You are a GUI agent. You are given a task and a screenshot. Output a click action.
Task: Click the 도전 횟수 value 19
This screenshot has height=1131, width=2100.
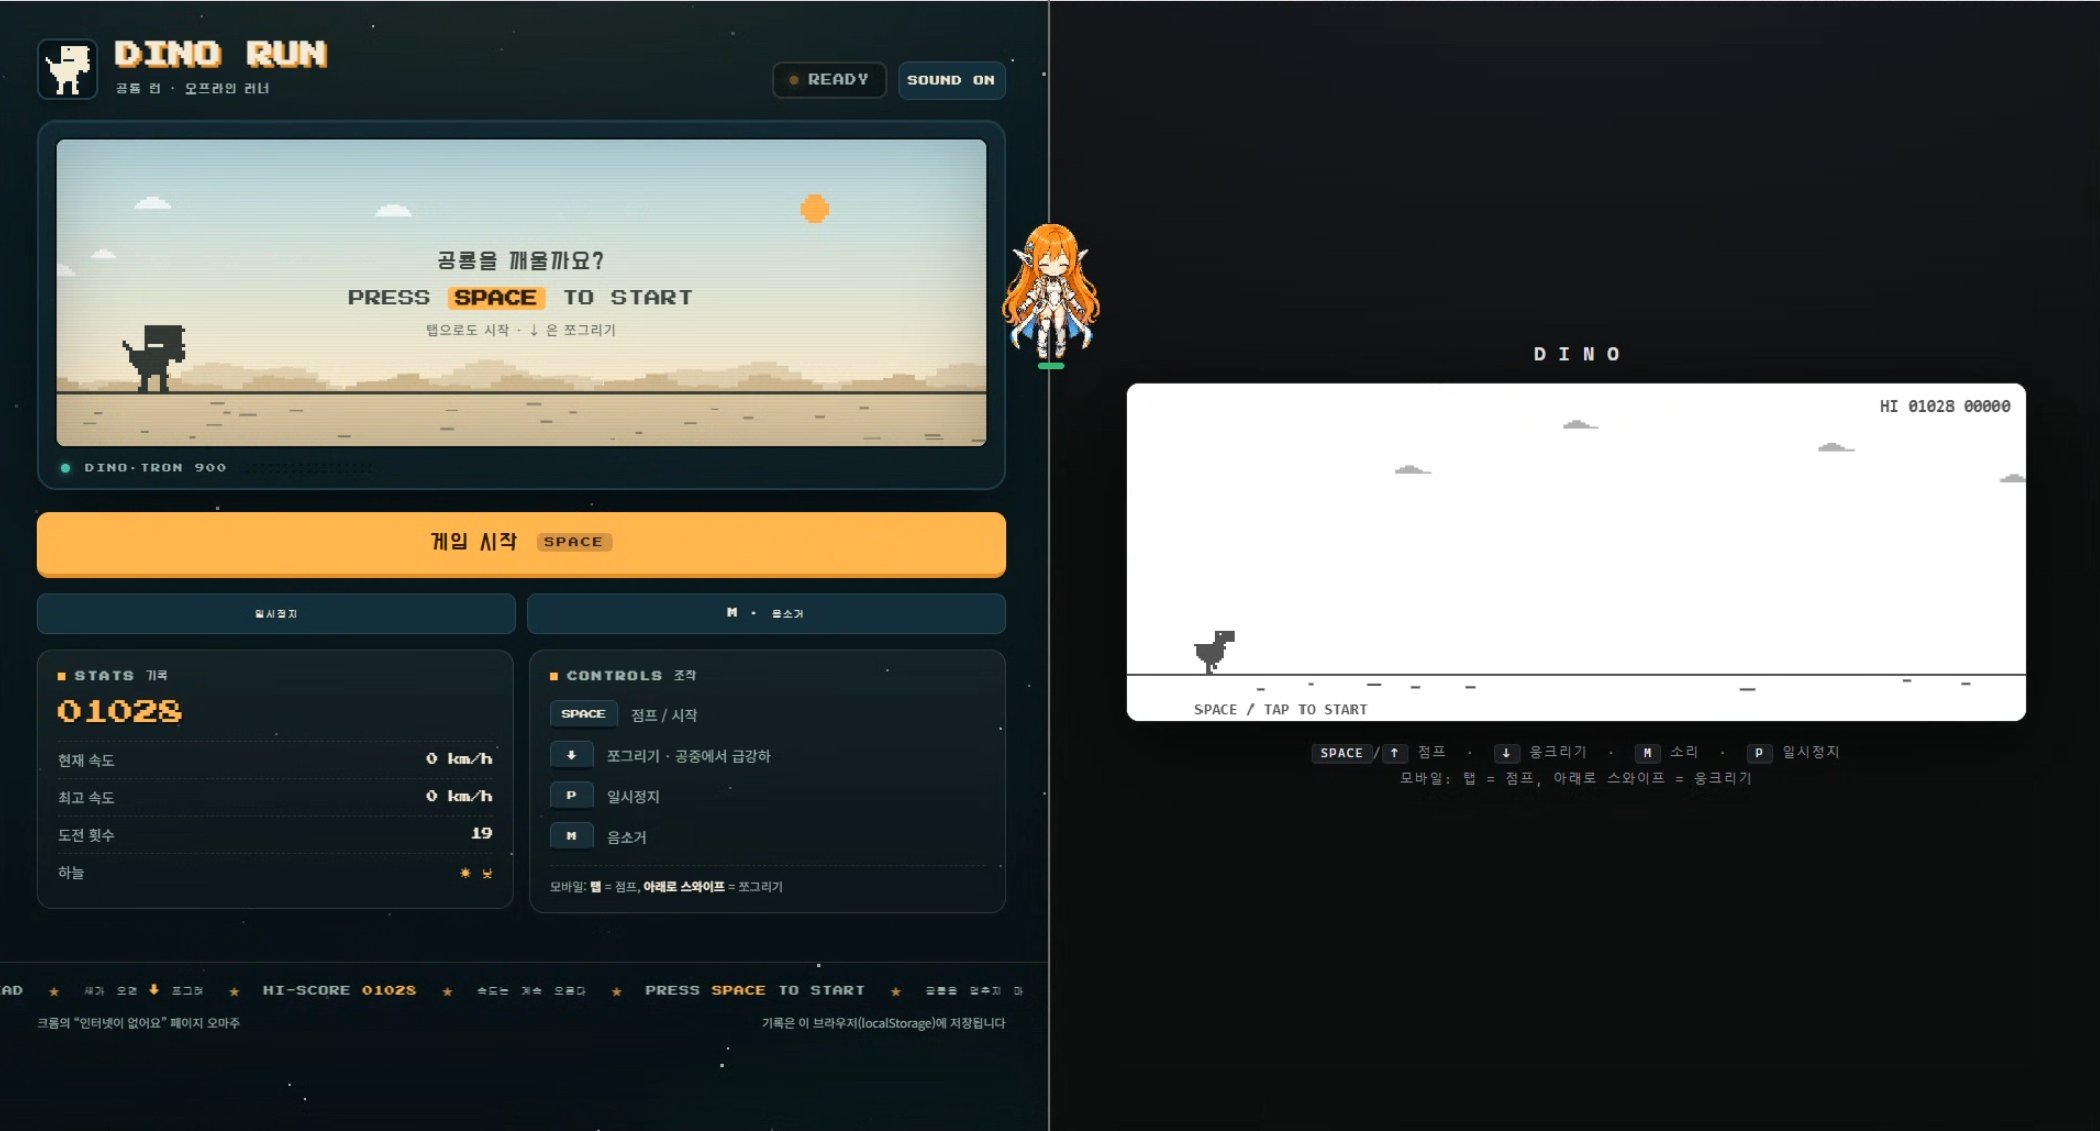click(x=481, y=833)
